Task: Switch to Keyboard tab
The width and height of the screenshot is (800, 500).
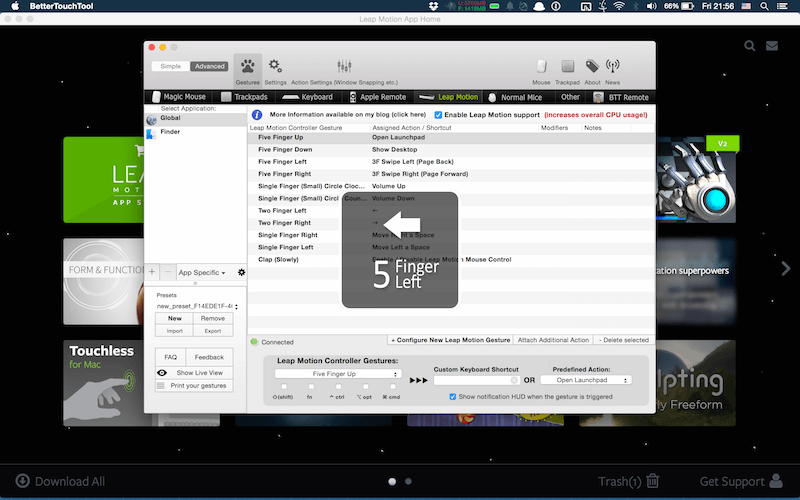Action: click(308, 97)
